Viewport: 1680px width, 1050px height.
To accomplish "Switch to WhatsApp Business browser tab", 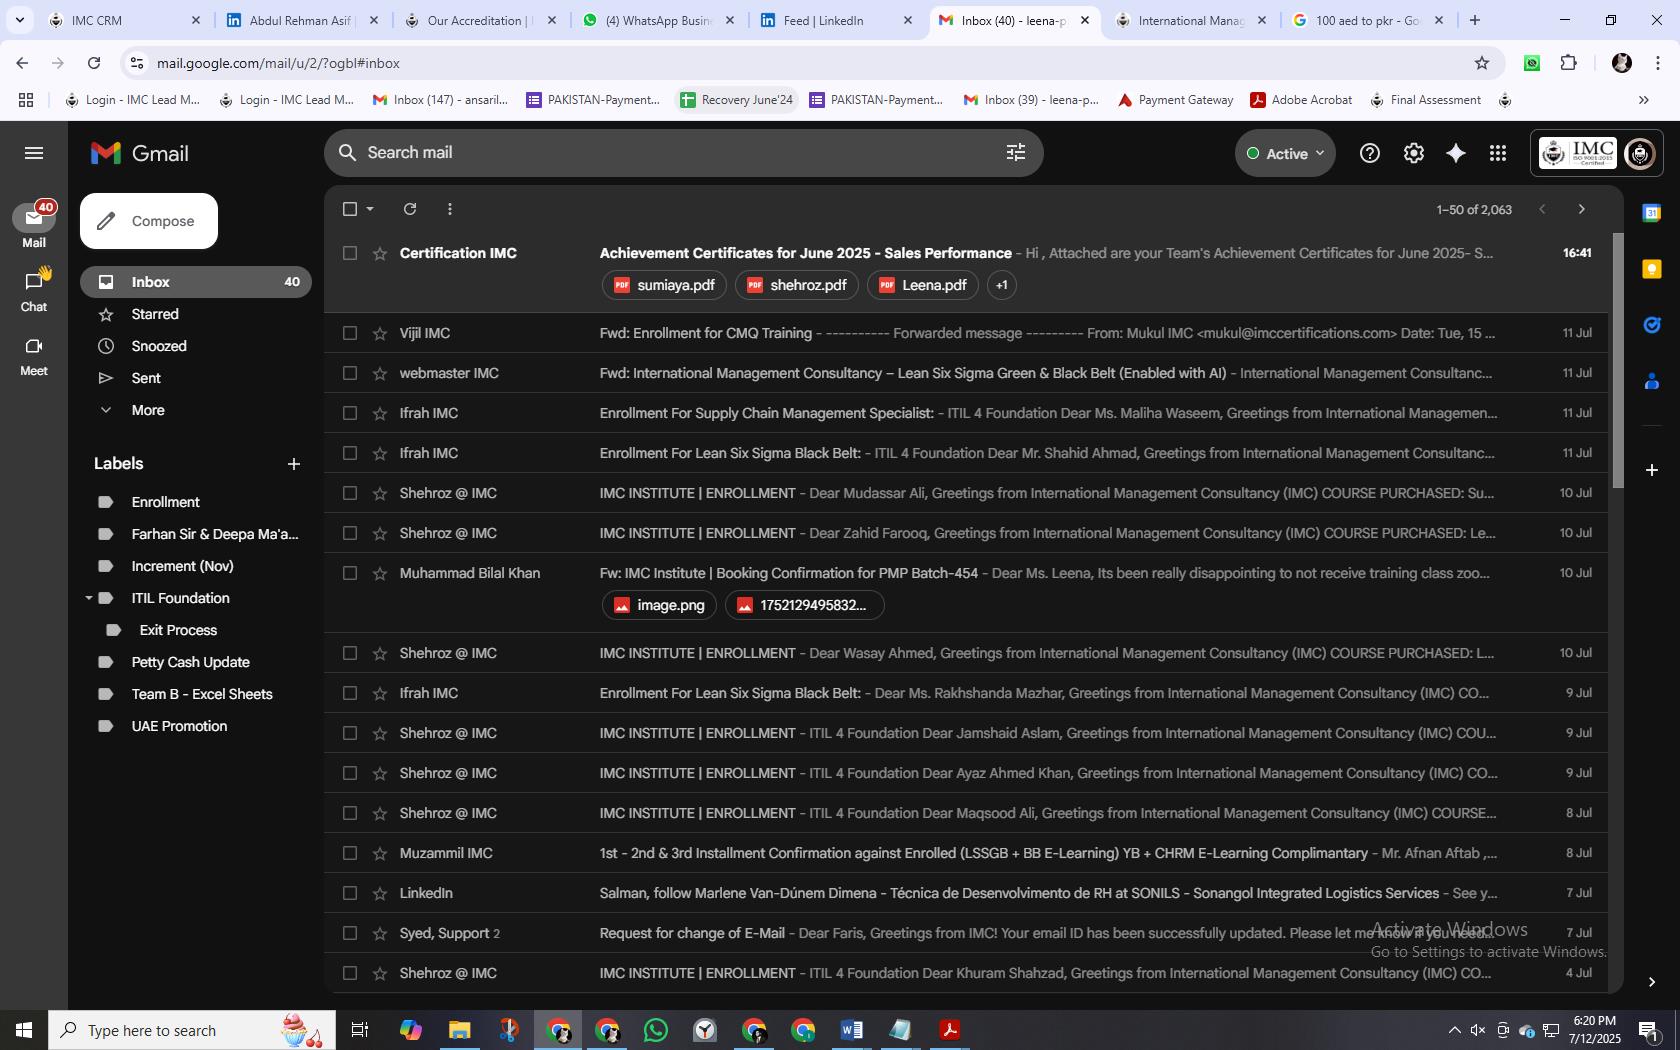I will coord(659,20).
